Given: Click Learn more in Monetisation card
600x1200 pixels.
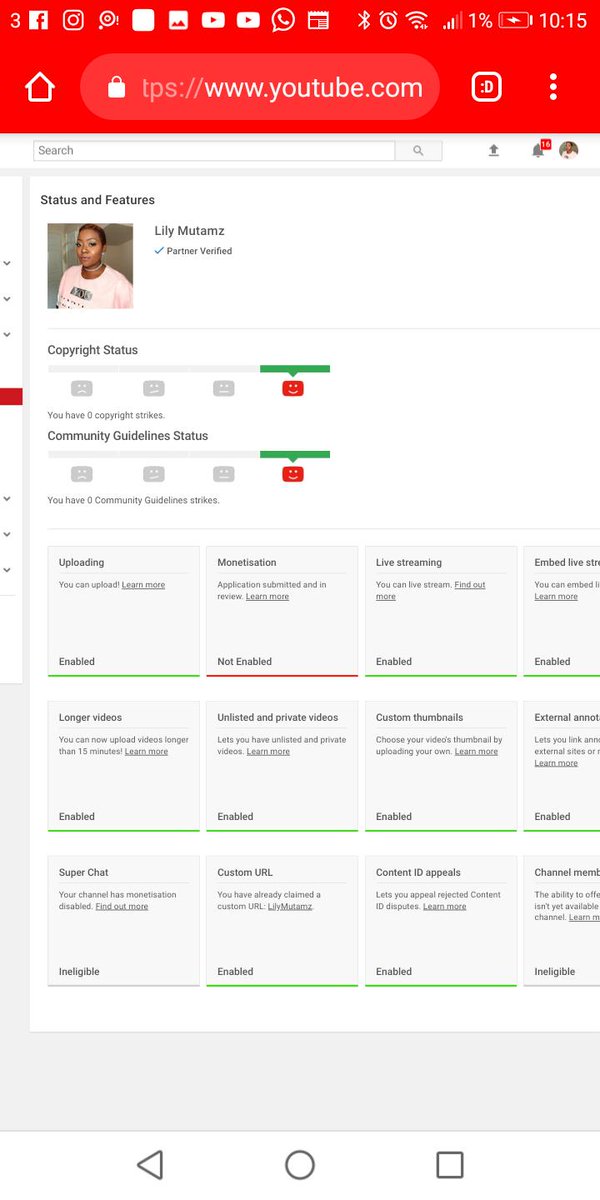Looking at the screenshot, I should [267, 597].
